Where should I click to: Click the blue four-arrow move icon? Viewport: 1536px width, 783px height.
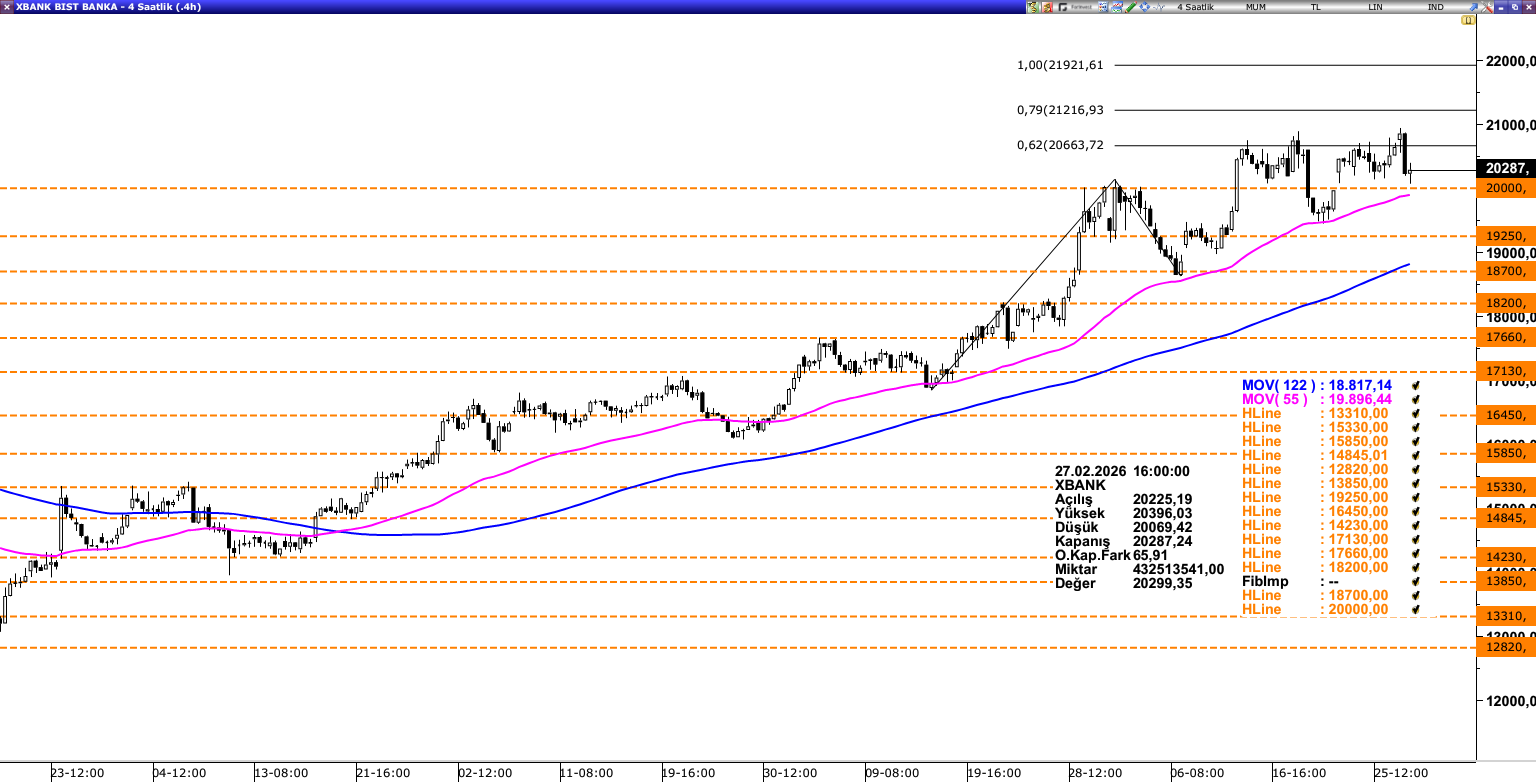[1144, 7]
